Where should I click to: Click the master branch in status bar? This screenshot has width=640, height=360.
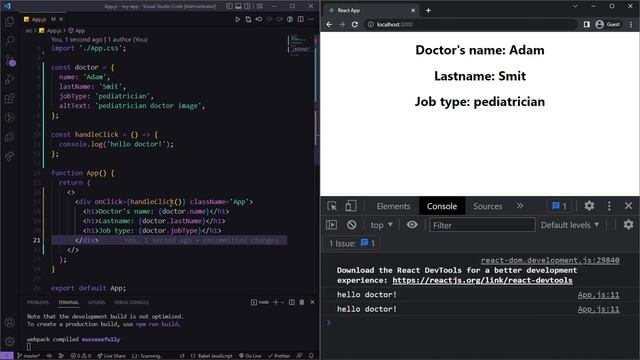pos(29,356)
